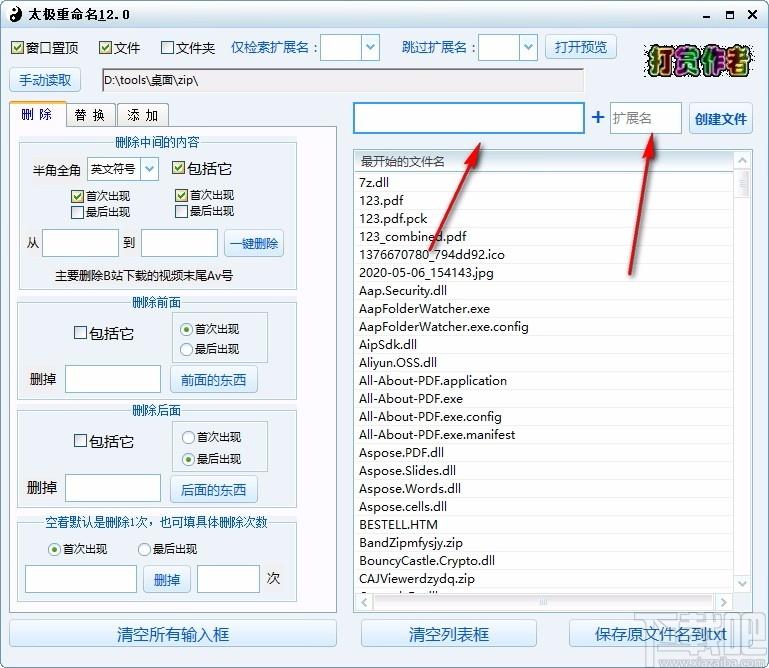
Task: Click 打开预览 button
Action: pyautogui.click(x=581, y=47)
